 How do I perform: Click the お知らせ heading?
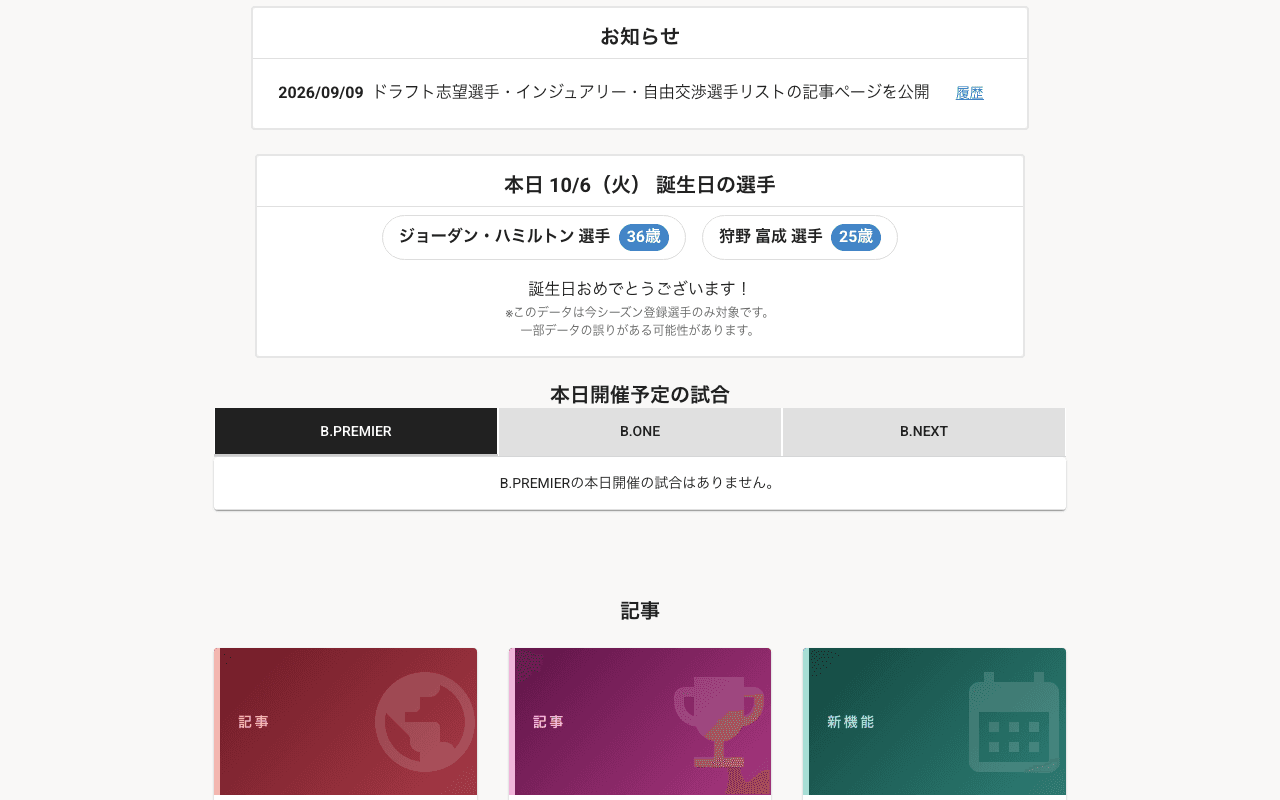[x=640, y=37]
